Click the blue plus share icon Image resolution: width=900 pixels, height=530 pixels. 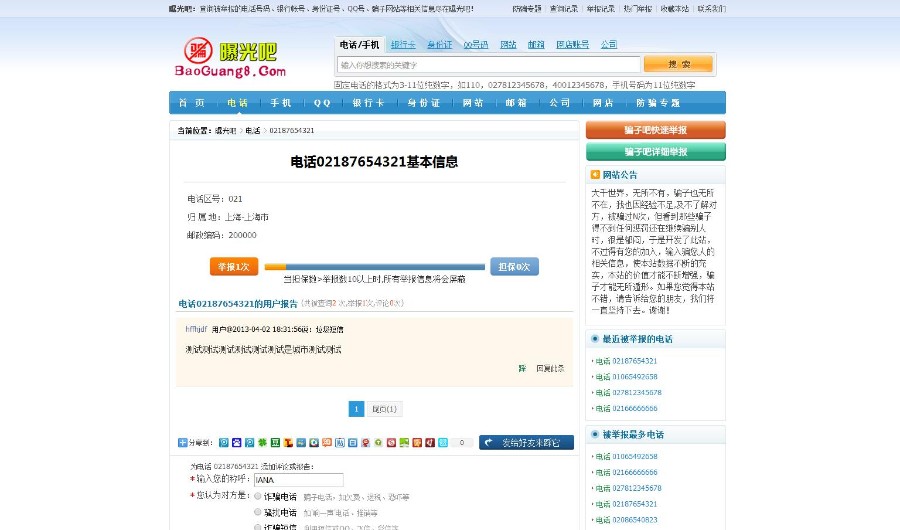pos(182,442)
